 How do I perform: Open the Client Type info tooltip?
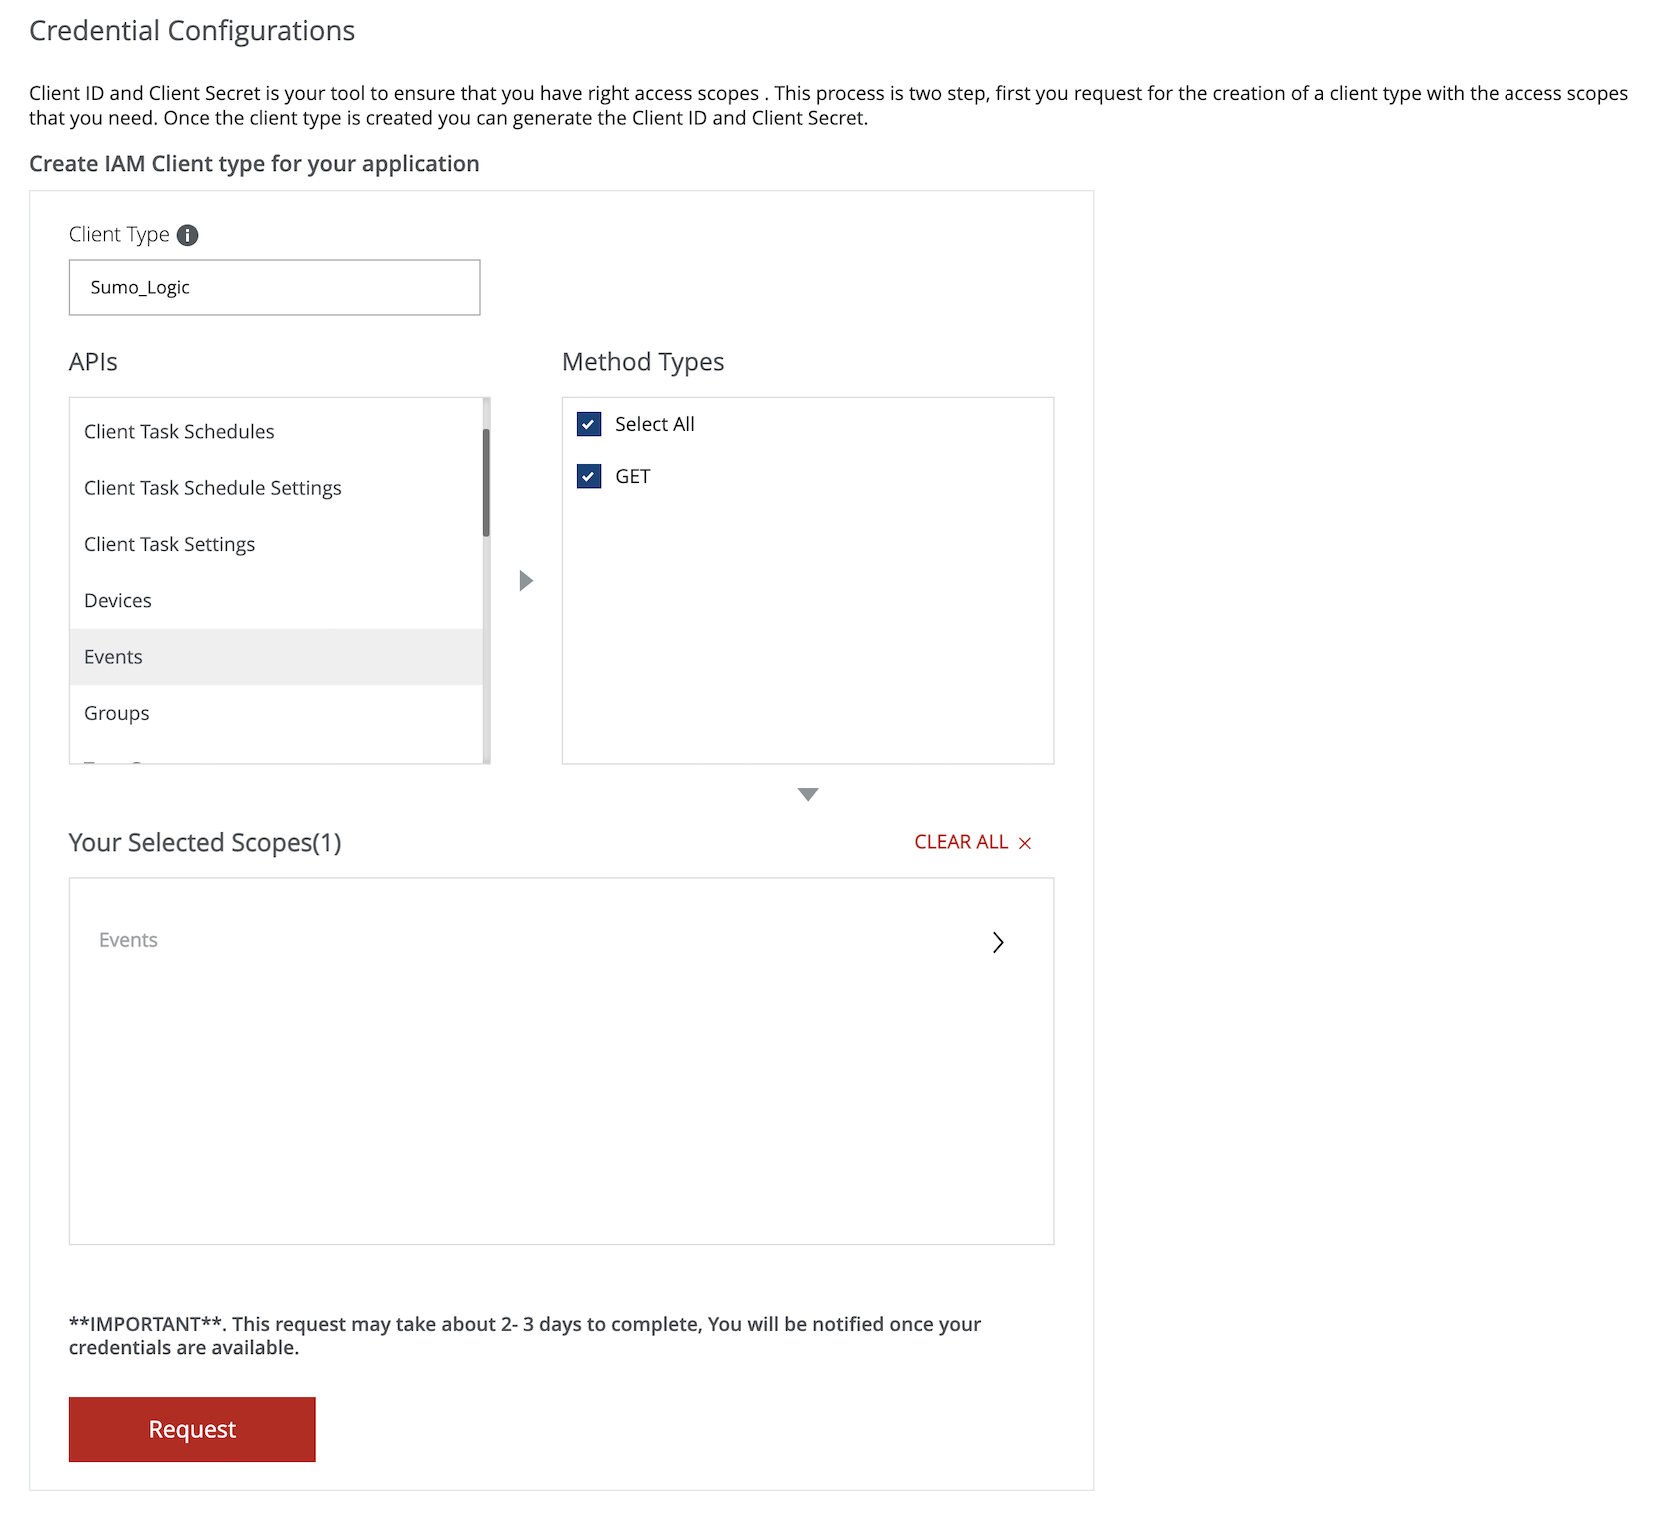coord(188,234)
